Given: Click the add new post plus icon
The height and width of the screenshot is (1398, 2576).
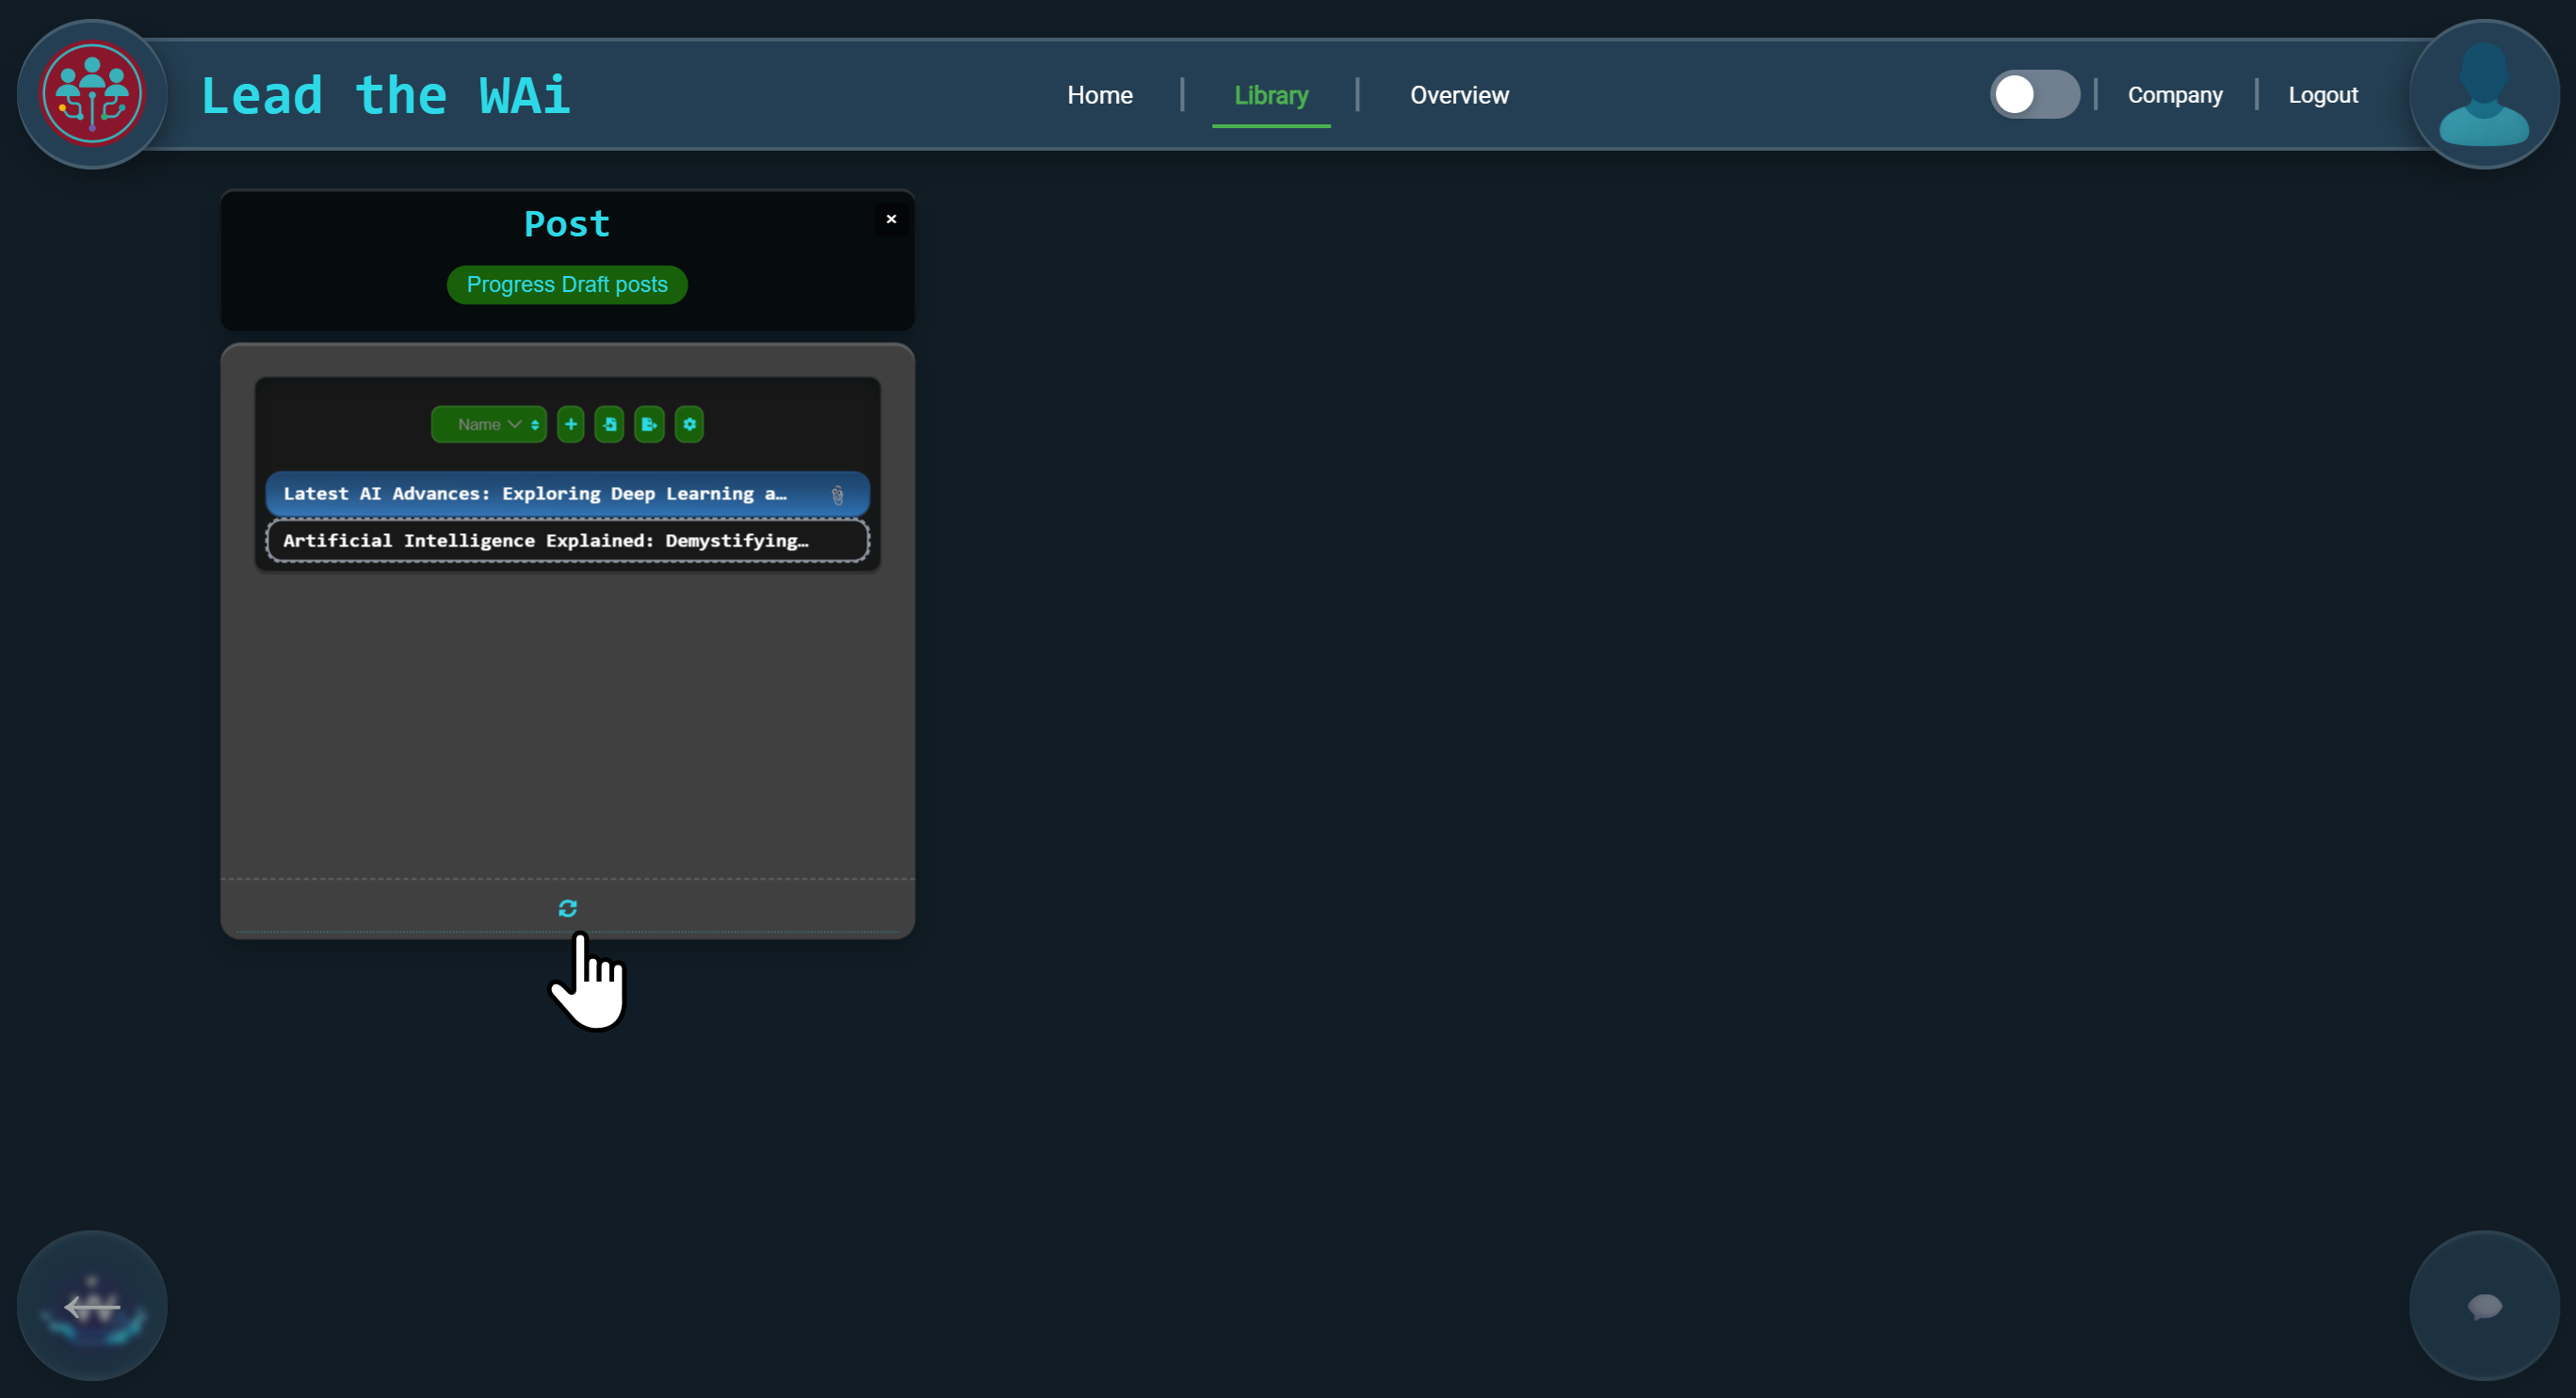Looking at the screenshot, I should point(570,424).
